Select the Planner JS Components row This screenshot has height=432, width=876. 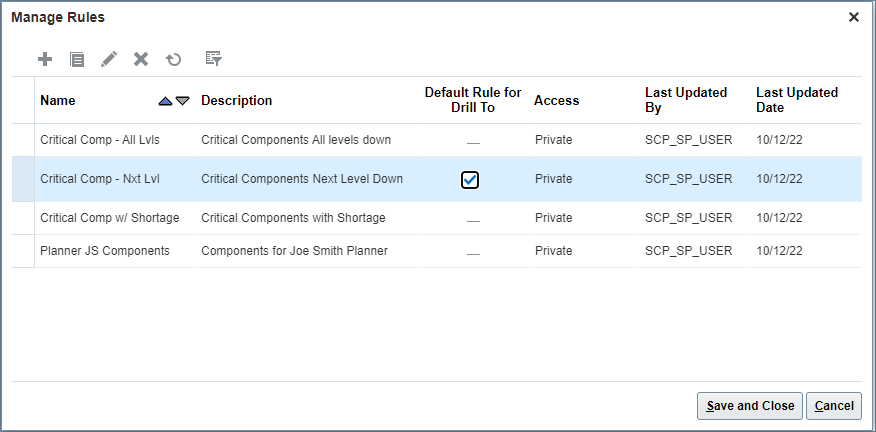tap(104, 251)
